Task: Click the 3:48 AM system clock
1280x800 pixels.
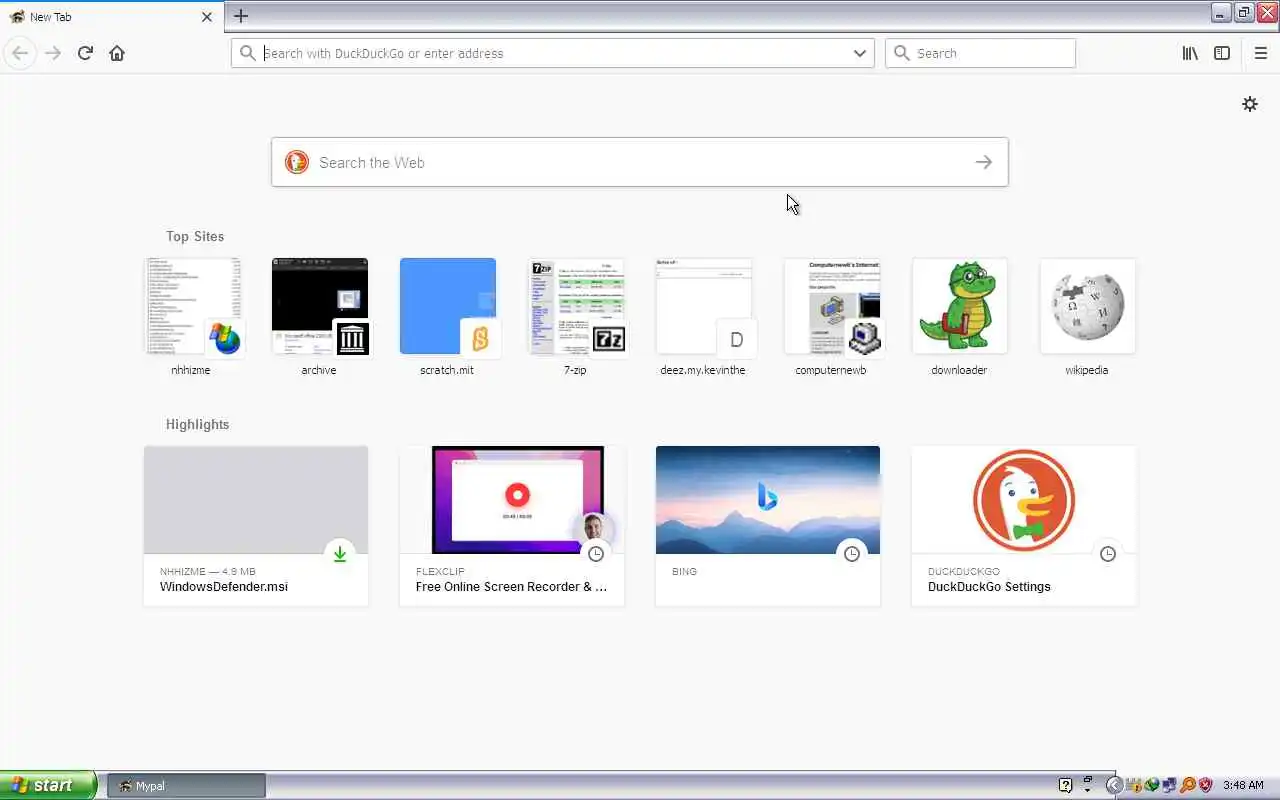Action: 1243,785
